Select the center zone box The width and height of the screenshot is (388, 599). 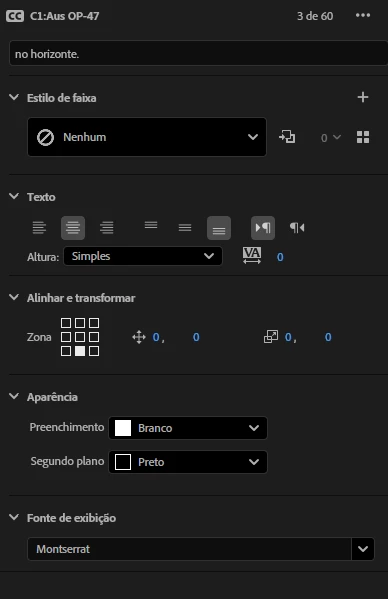[80, 337]
